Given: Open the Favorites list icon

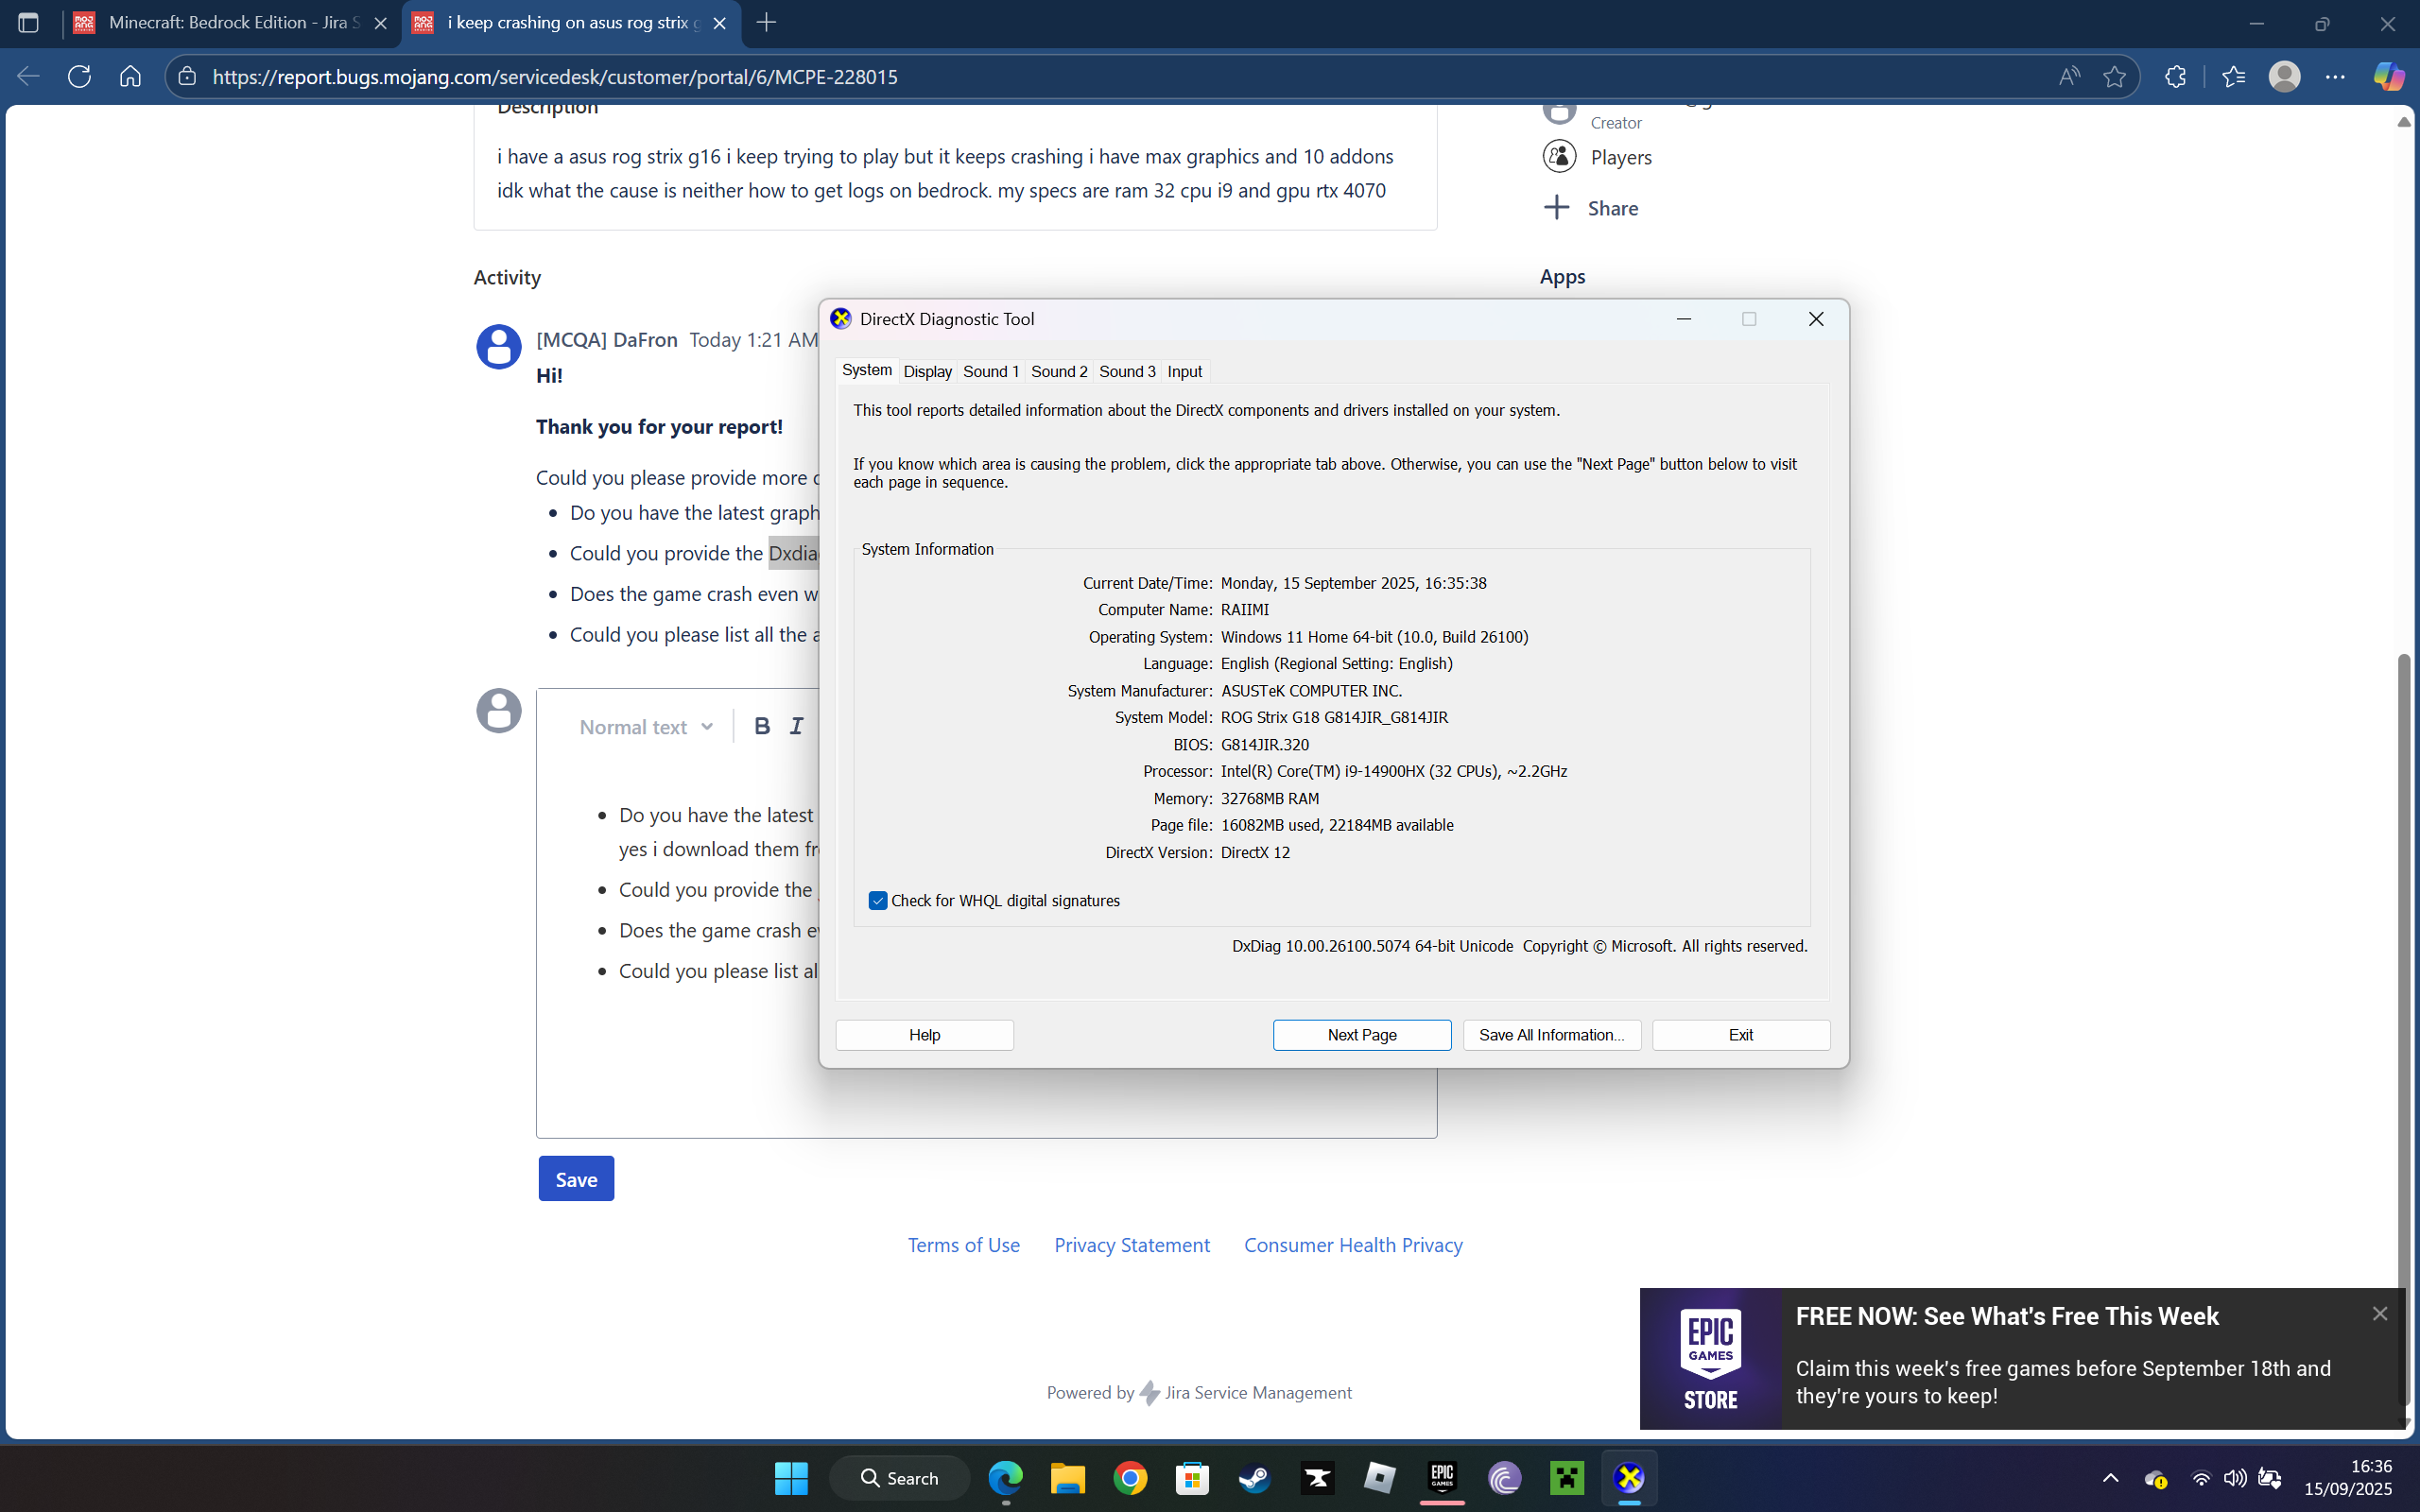Looking at the screenshot, I should [2233, 76].
